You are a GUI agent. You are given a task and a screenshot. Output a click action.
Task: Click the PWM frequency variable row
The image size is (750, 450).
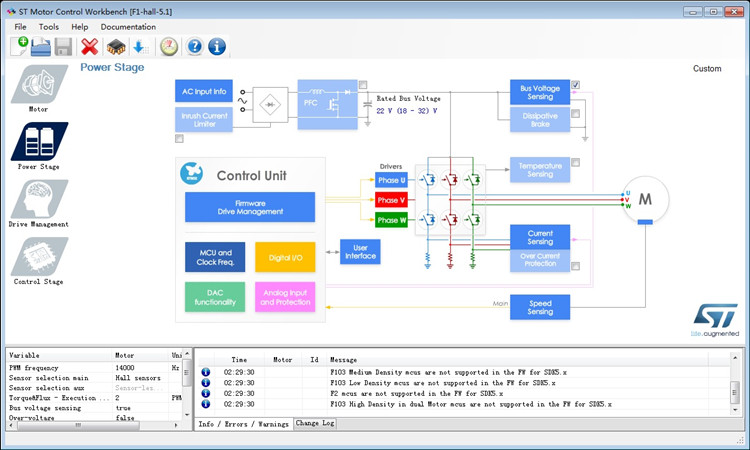point(95,368)
